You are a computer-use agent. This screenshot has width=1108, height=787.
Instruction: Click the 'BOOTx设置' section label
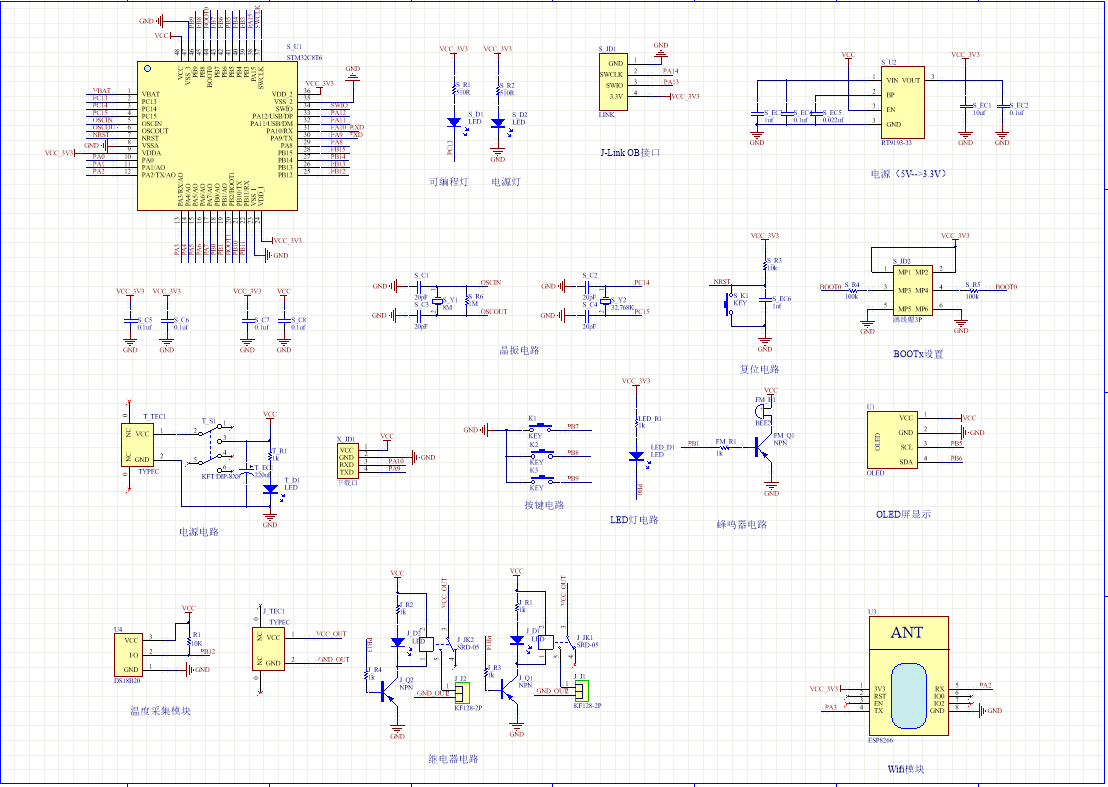coord(918,353)
